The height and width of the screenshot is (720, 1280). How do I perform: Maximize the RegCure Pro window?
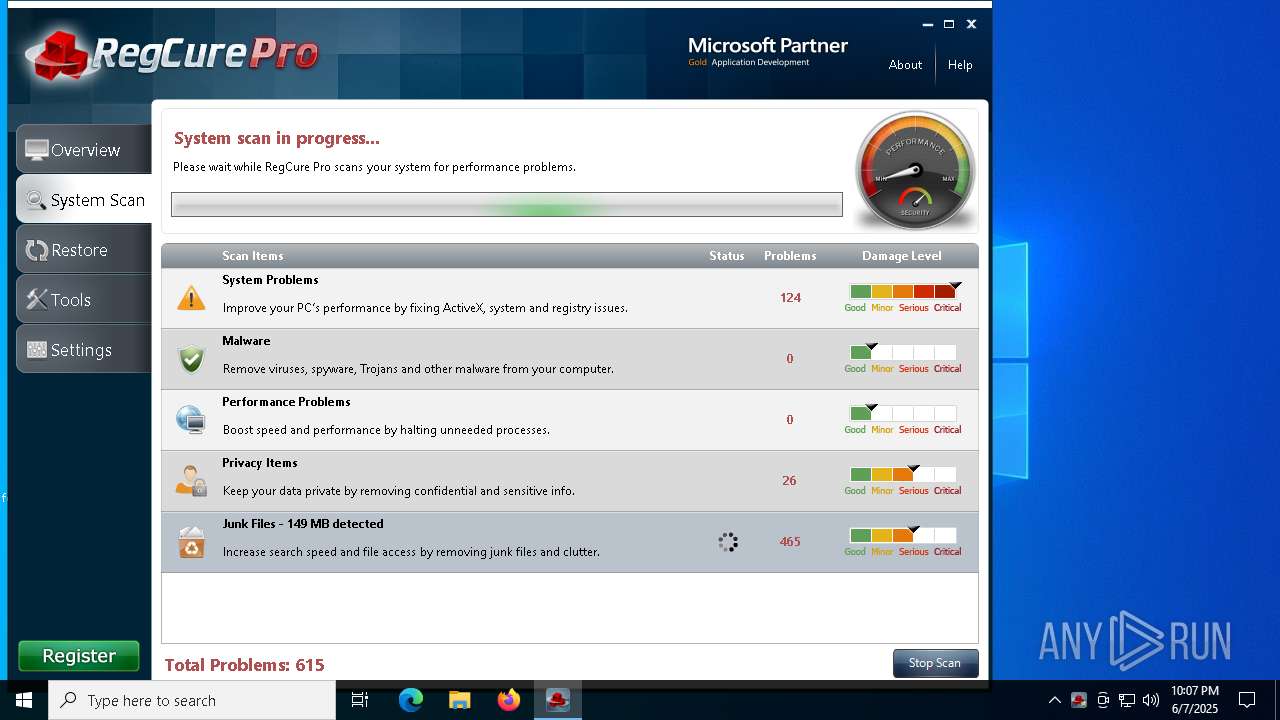pyautogui.click(x=949, y=24)
